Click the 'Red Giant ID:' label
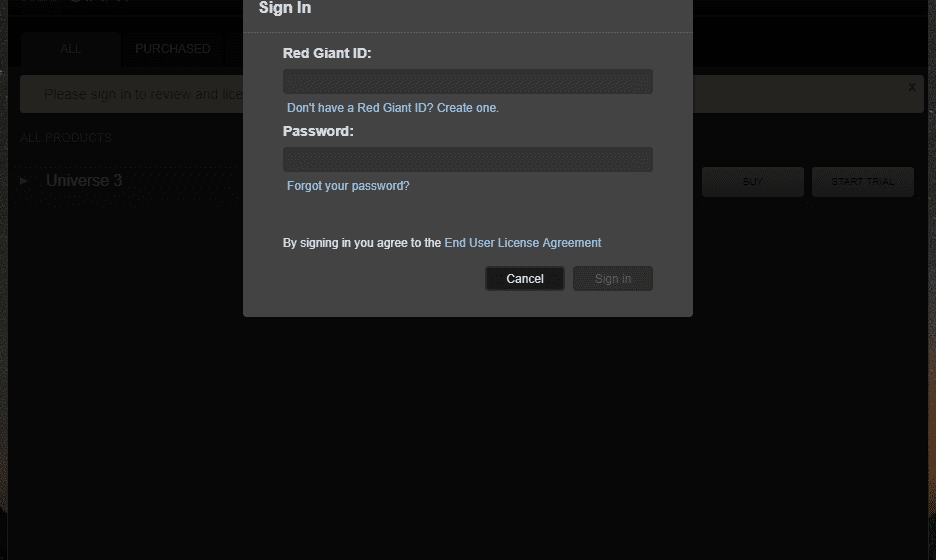 pos(327,53)
